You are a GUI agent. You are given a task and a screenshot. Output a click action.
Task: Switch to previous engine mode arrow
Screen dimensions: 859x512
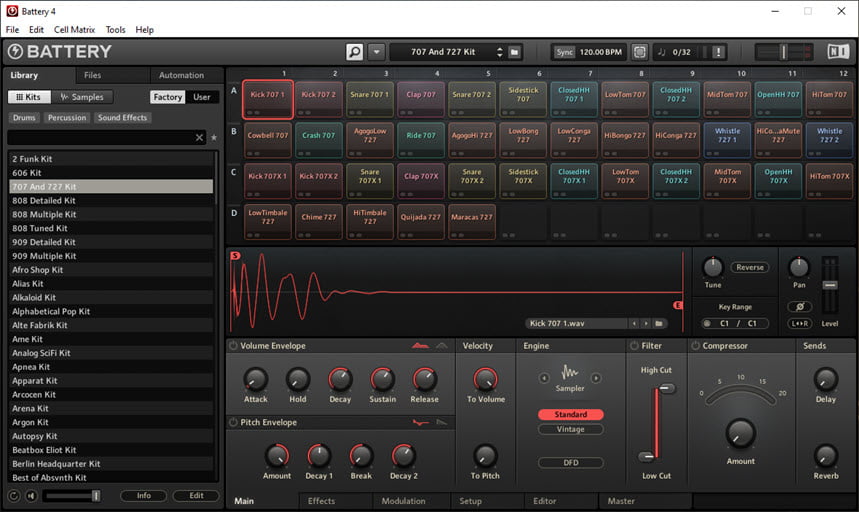[x=543, y=378]
